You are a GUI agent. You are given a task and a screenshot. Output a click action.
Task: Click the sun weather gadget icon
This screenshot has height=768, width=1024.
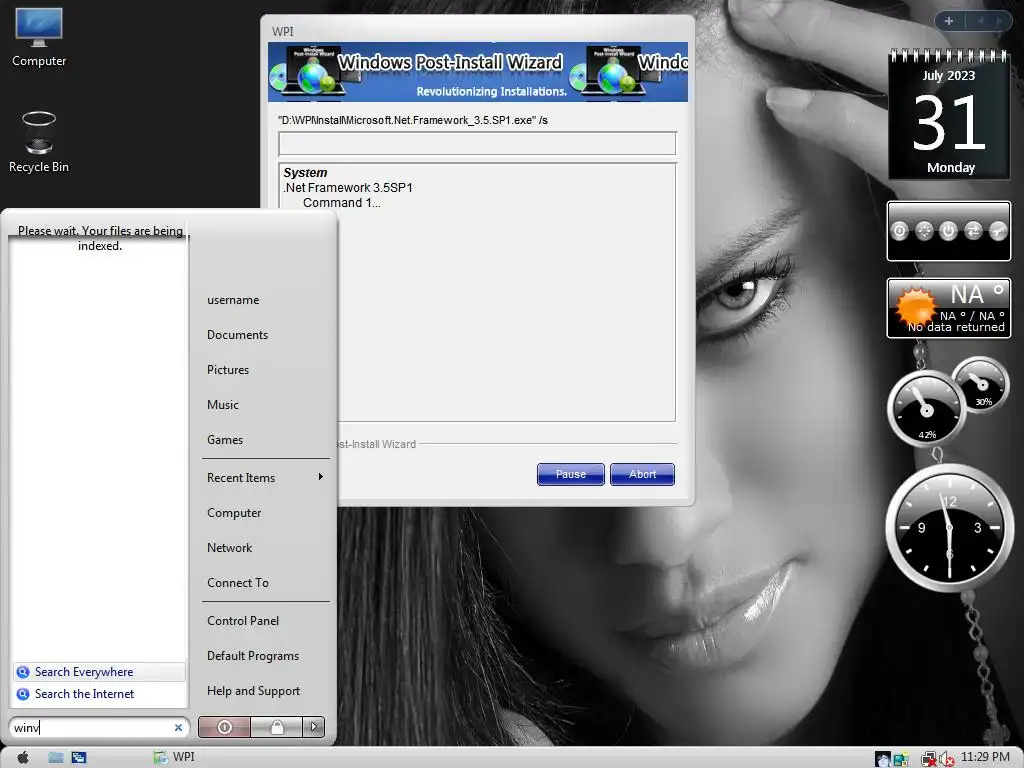click(x=916, y=306)
